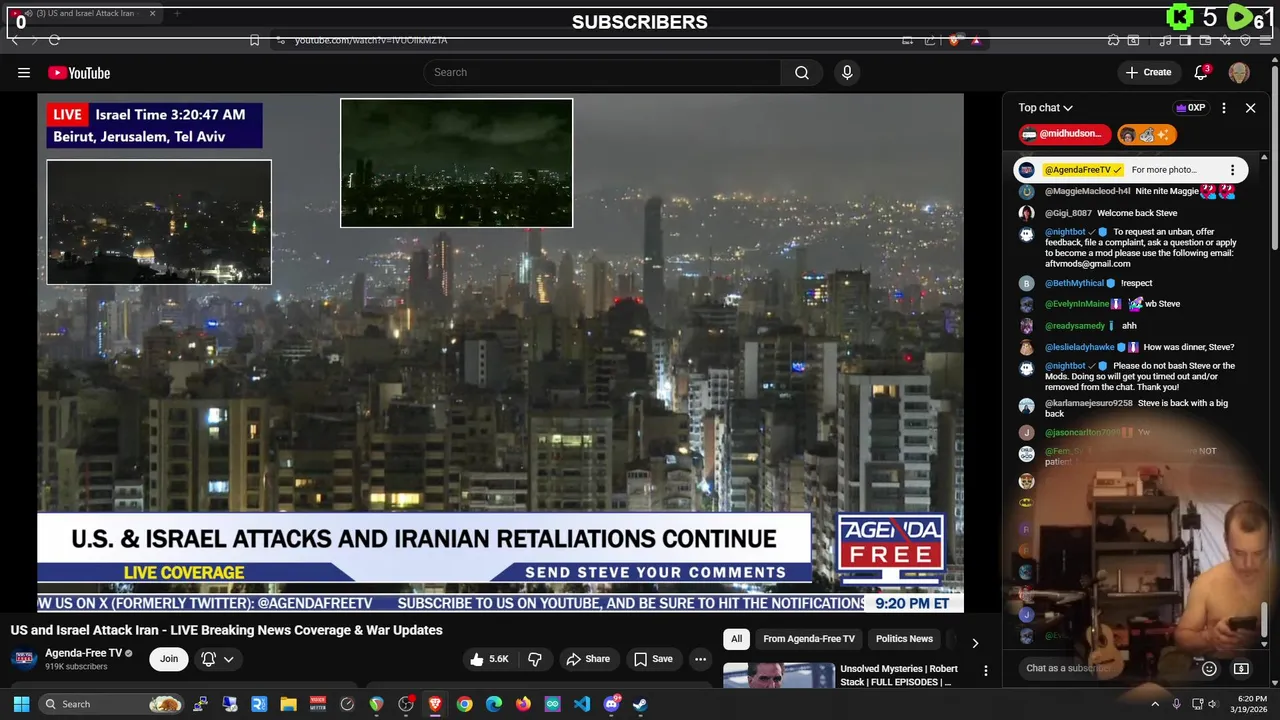Open the Brave Wallet icon
1280x720 pixels.
coord(1205,40)
